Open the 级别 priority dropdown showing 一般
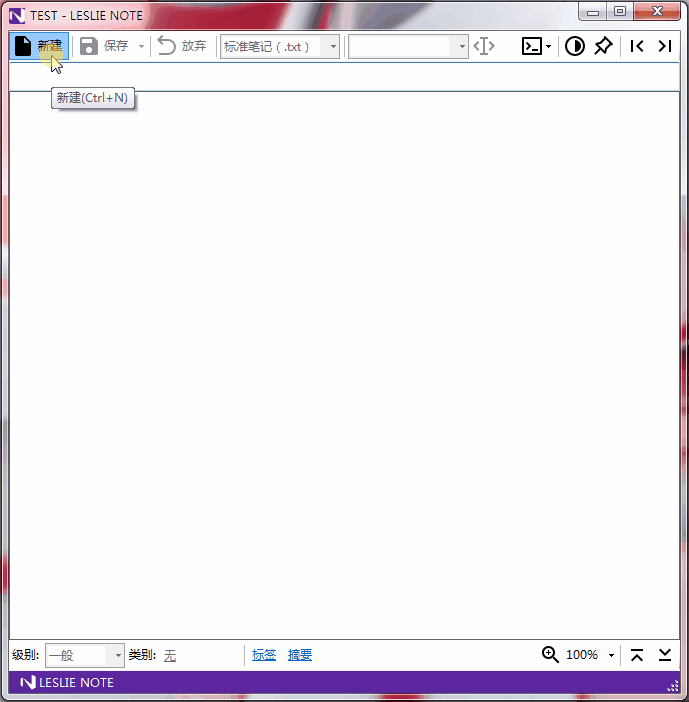Viewport: 689px width, 702px height. (85, 655)
